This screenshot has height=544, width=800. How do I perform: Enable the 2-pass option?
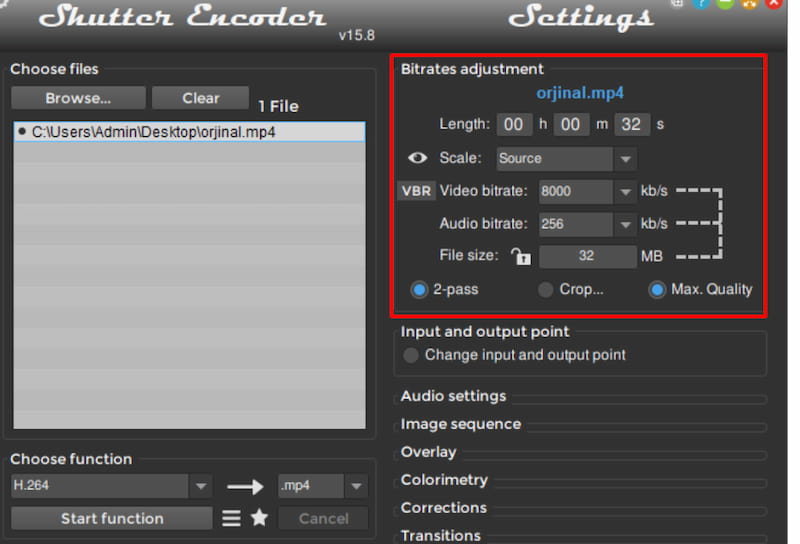click(x=419, y=290)
